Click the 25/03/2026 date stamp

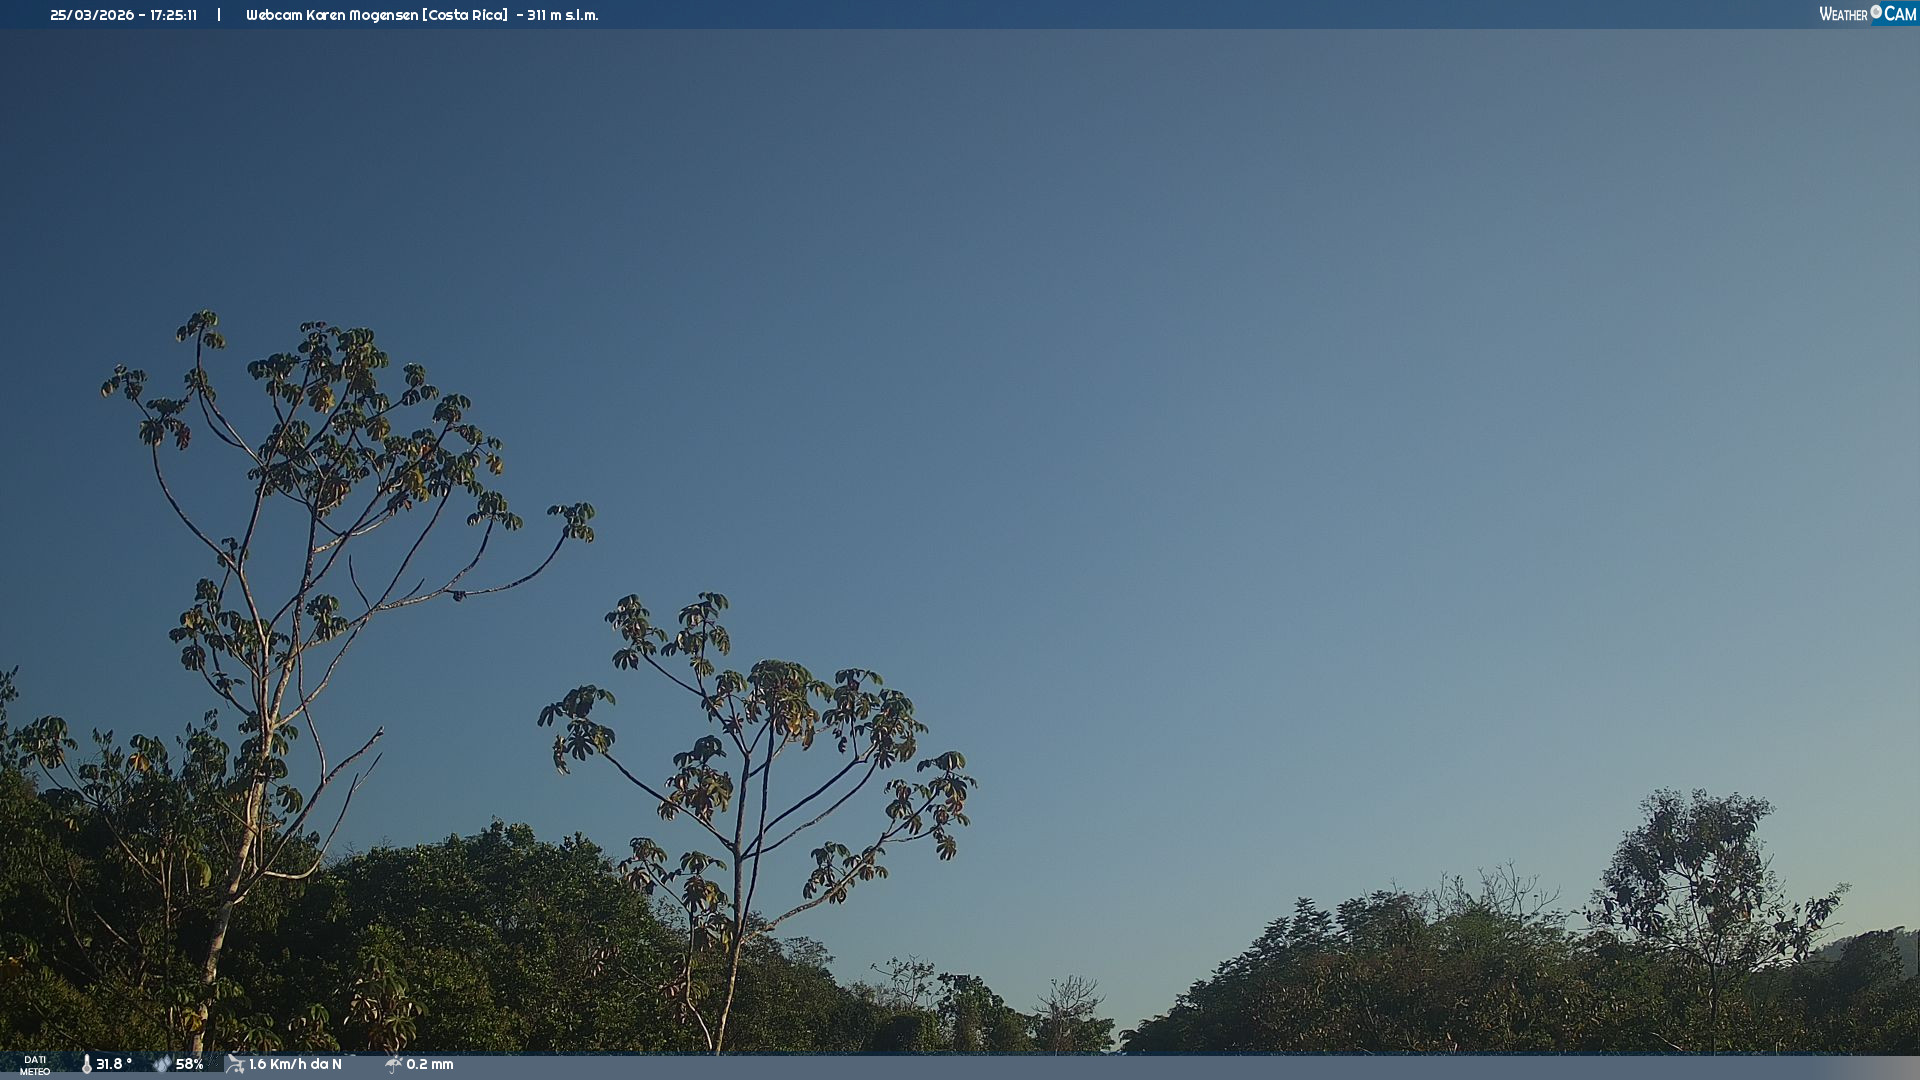92,15
